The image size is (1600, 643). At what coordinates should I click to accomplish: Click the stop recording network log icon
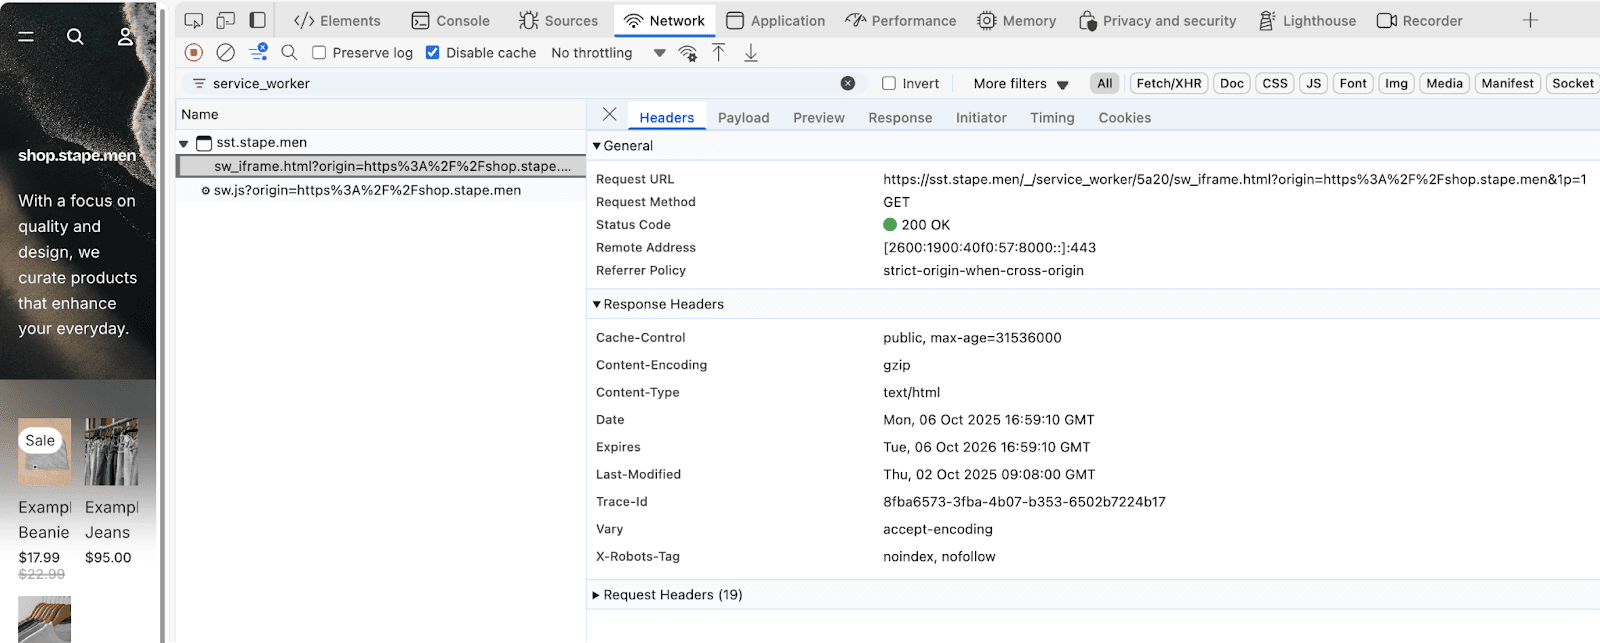tap(194, 52)
